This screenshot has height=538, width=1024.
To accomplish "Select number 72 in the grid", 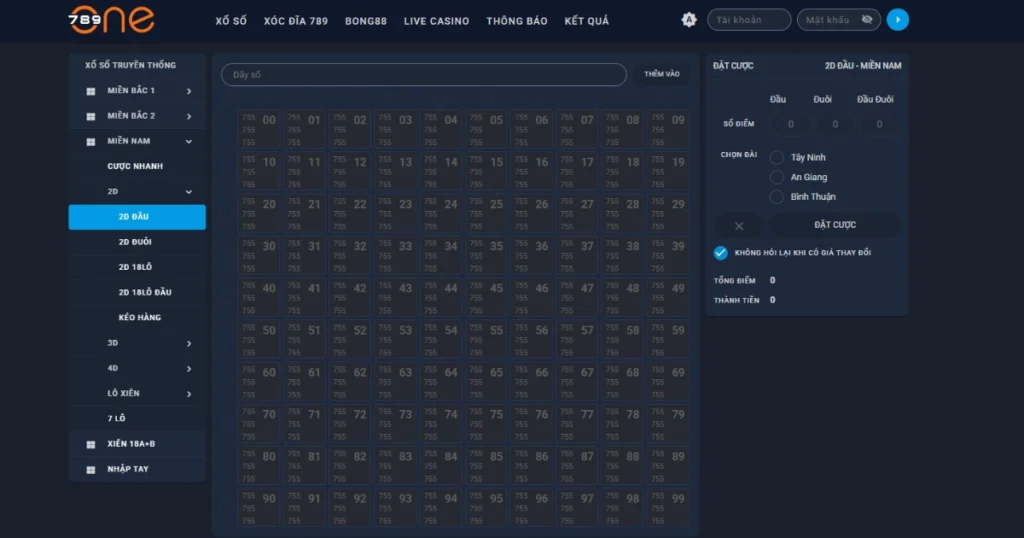I will (x=349, y=424).
